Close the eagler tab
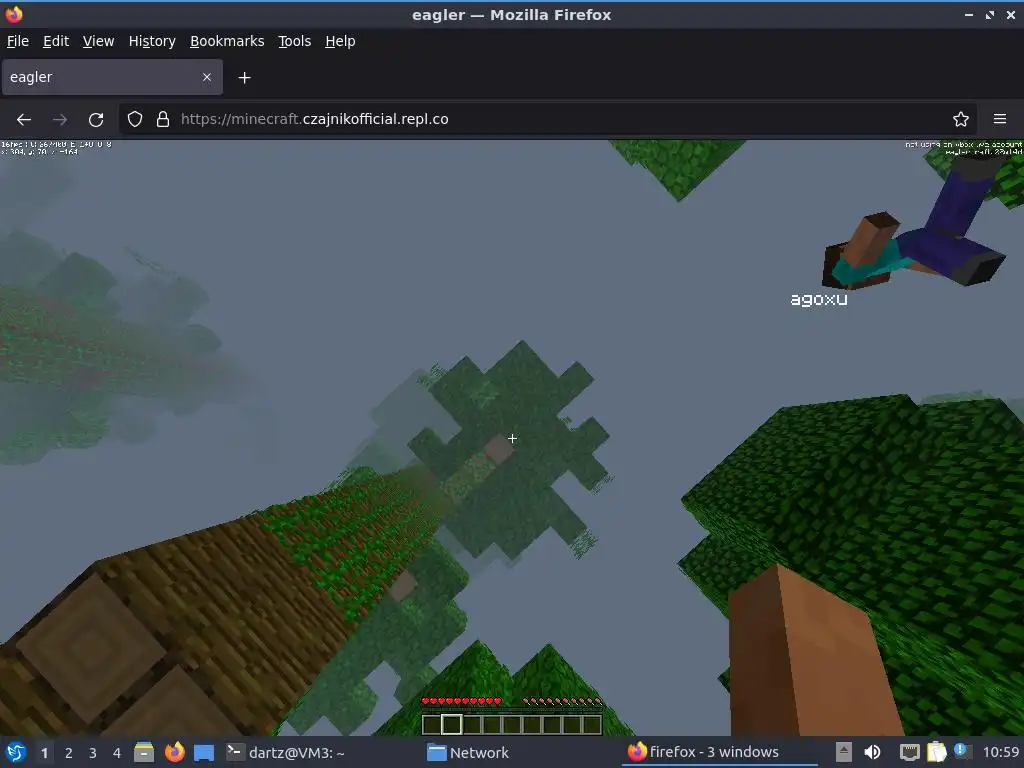Screen dimensions: 1024x768 coord(206,77)
